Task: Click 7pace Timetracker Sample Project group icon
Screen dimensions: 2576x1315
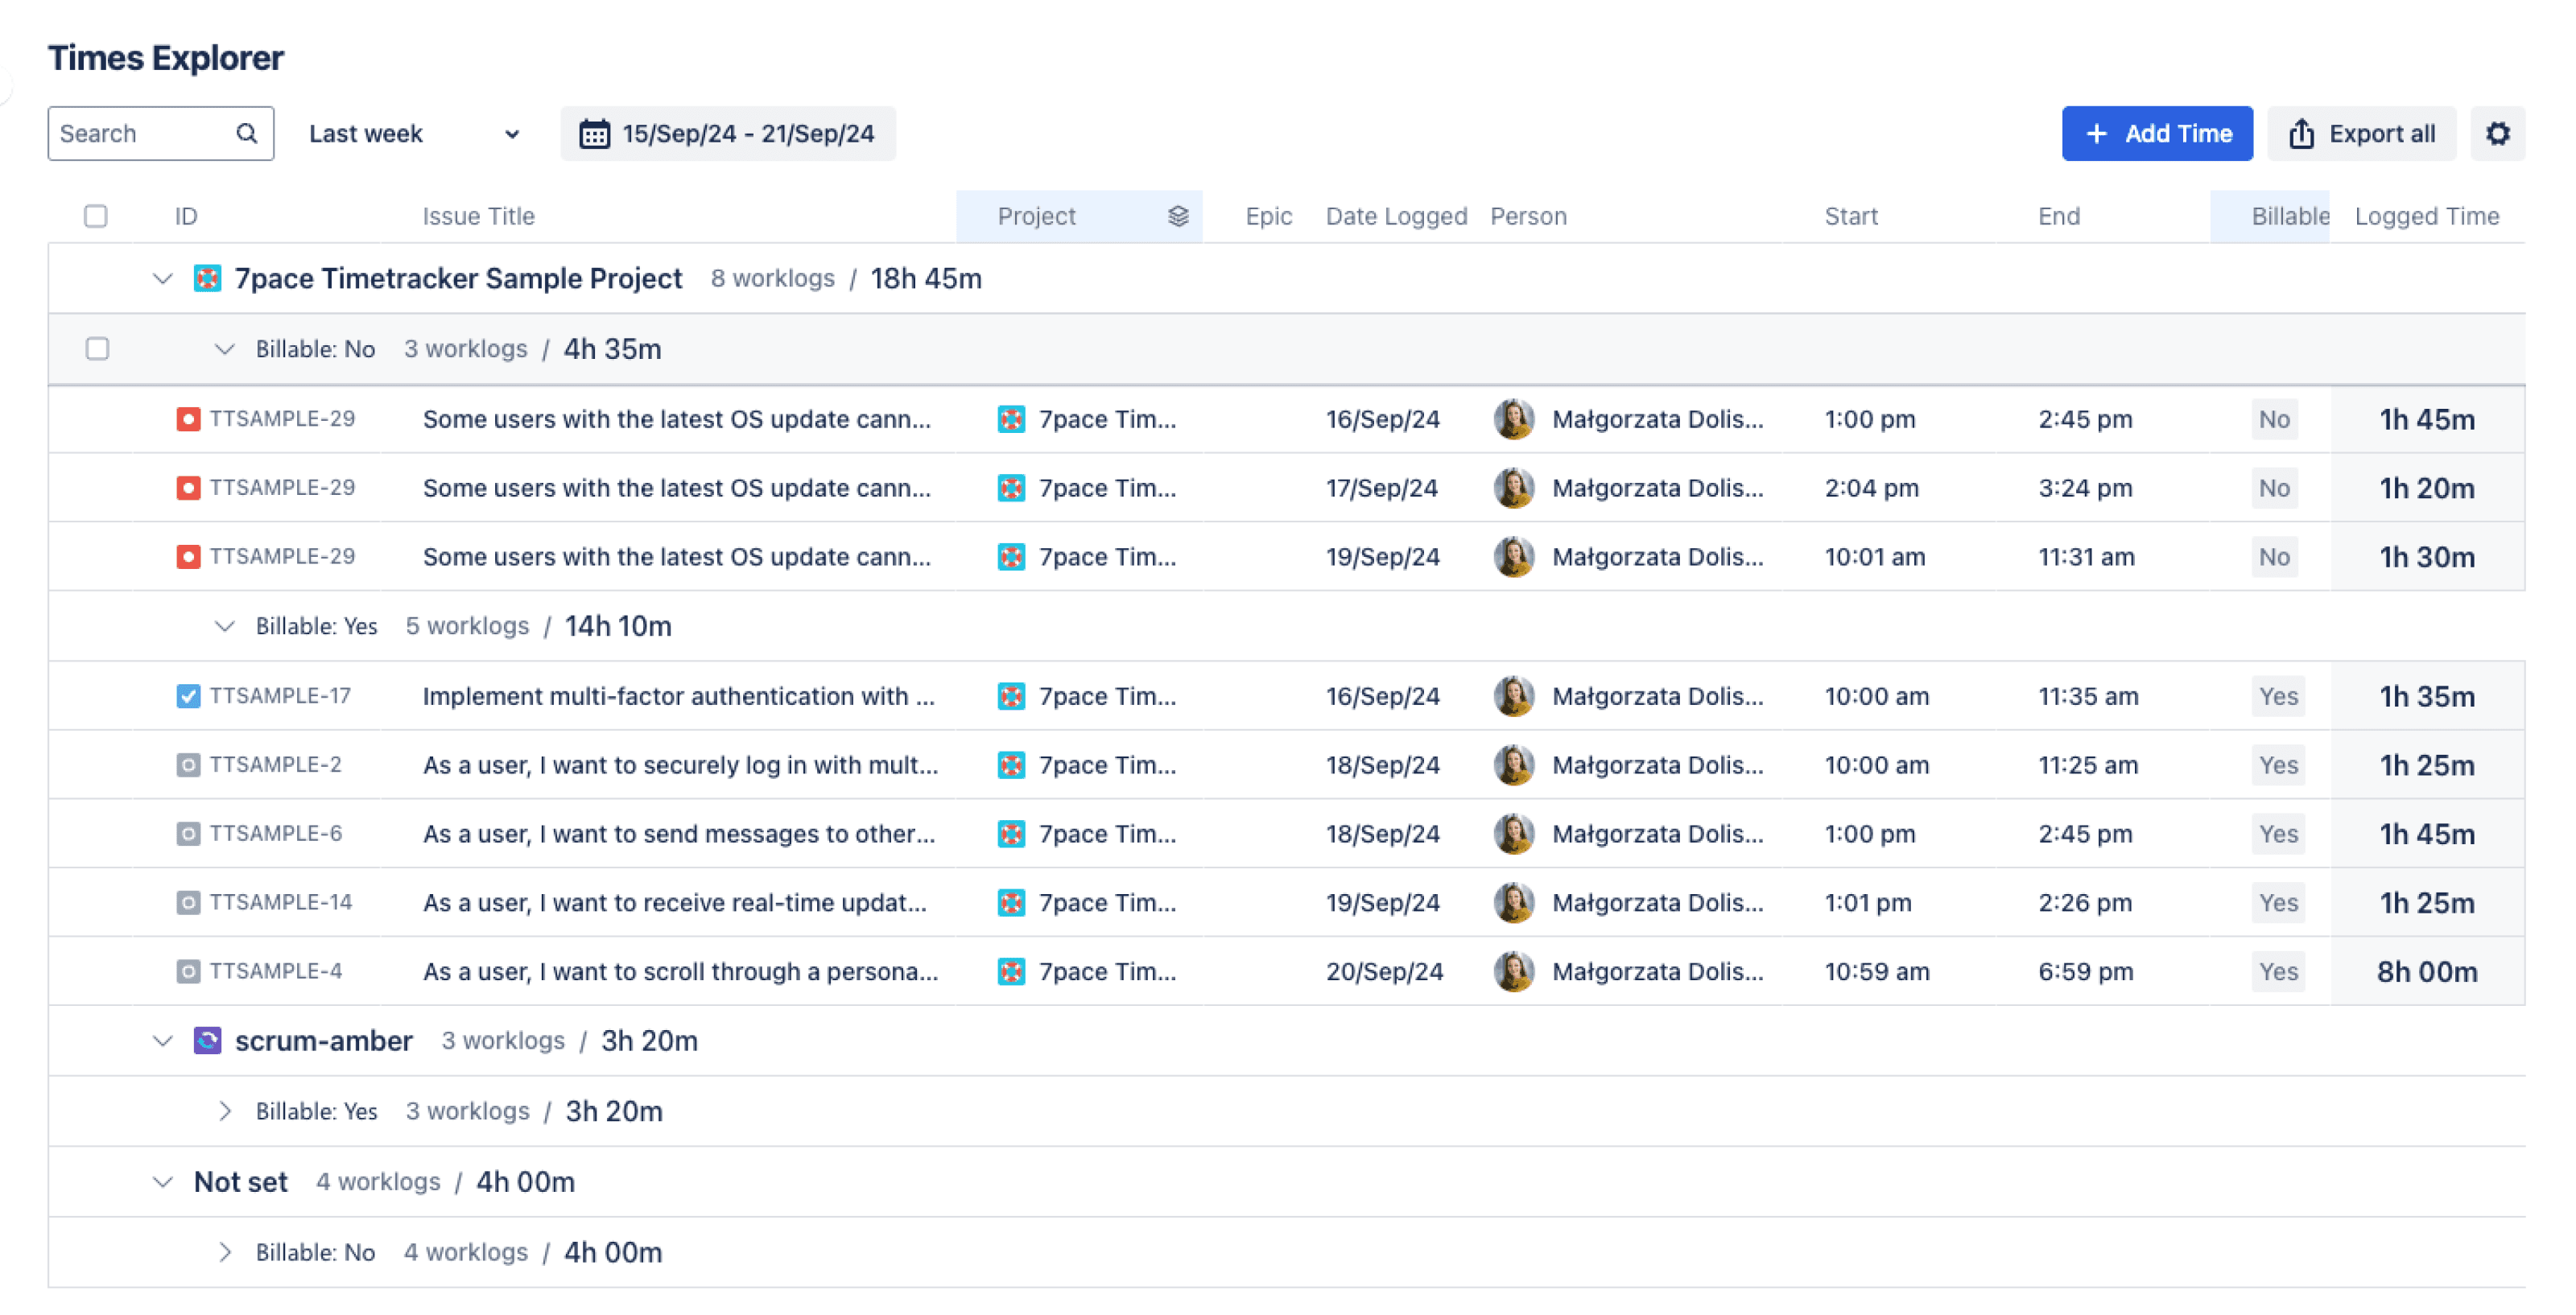Action: coord(207,279)
